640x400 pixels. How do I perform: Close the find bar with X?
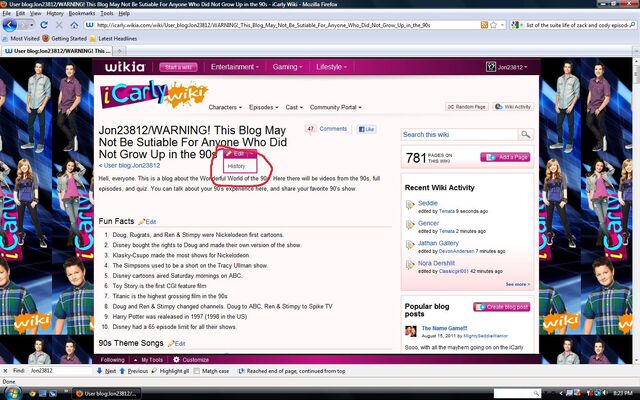(5, 371)
